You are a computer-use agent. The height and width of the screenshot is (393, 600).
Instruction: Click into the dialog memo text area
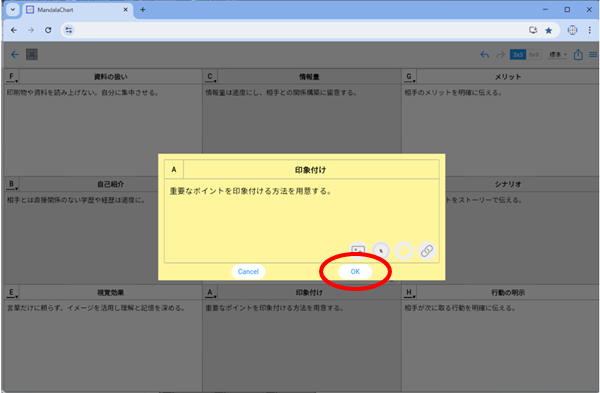pyautogui.click(x=302, y=220)
